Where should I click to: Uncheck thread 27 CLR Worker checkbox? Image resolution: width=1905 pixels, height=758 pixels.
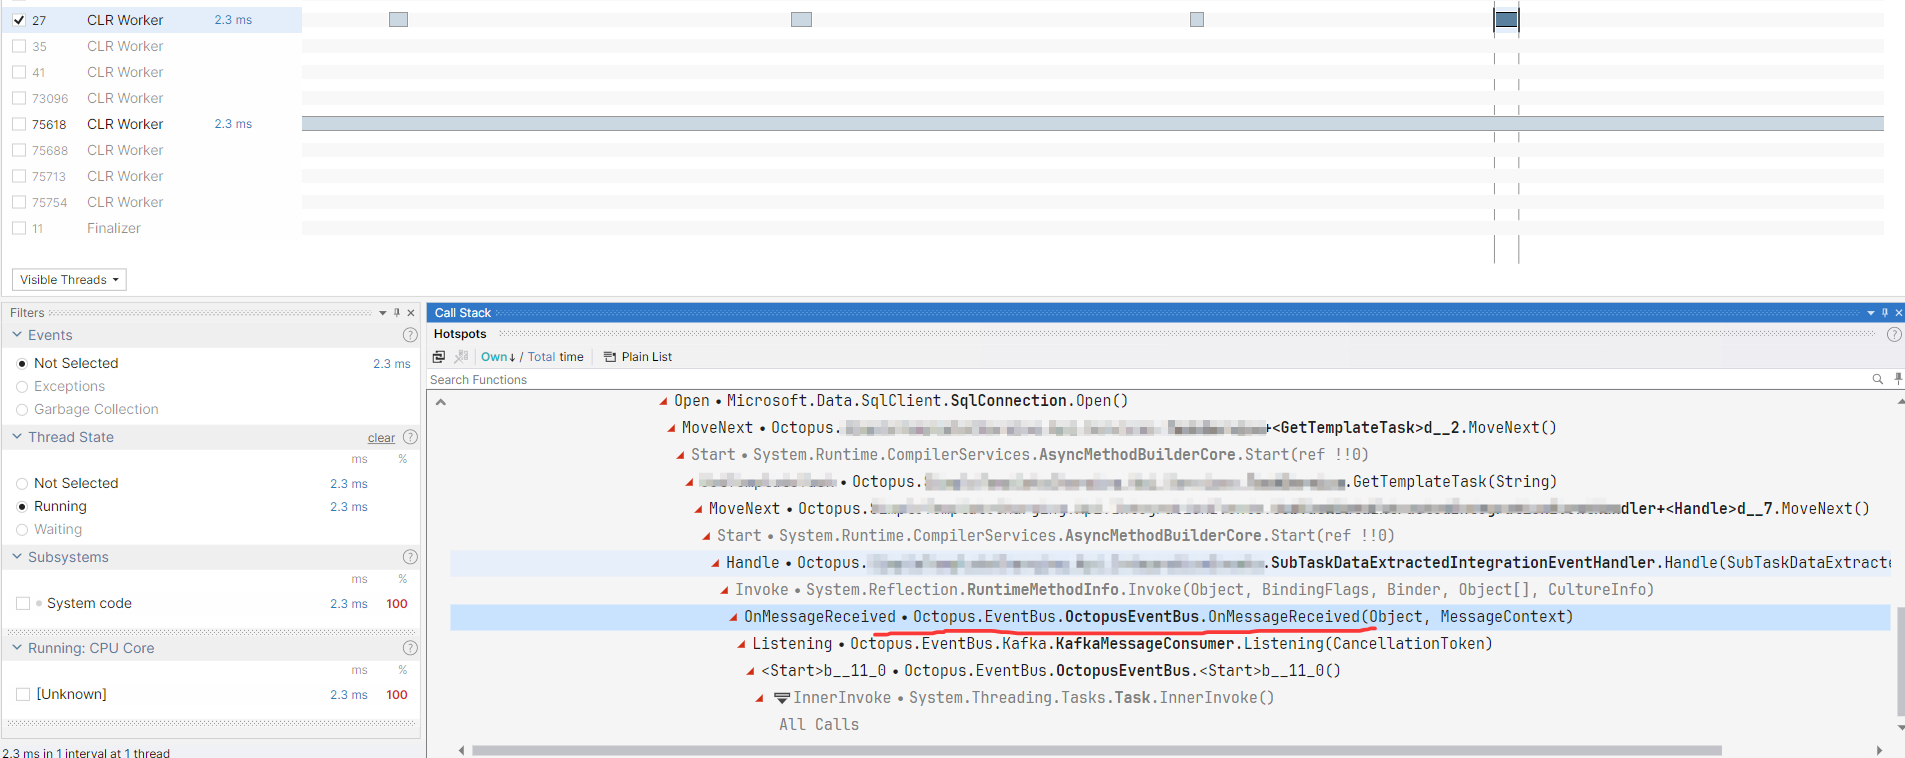19,20
